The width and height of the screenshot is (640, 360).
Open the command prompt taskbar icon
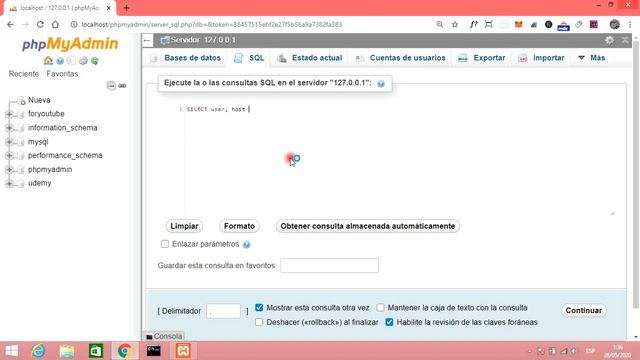pos(153,351)
